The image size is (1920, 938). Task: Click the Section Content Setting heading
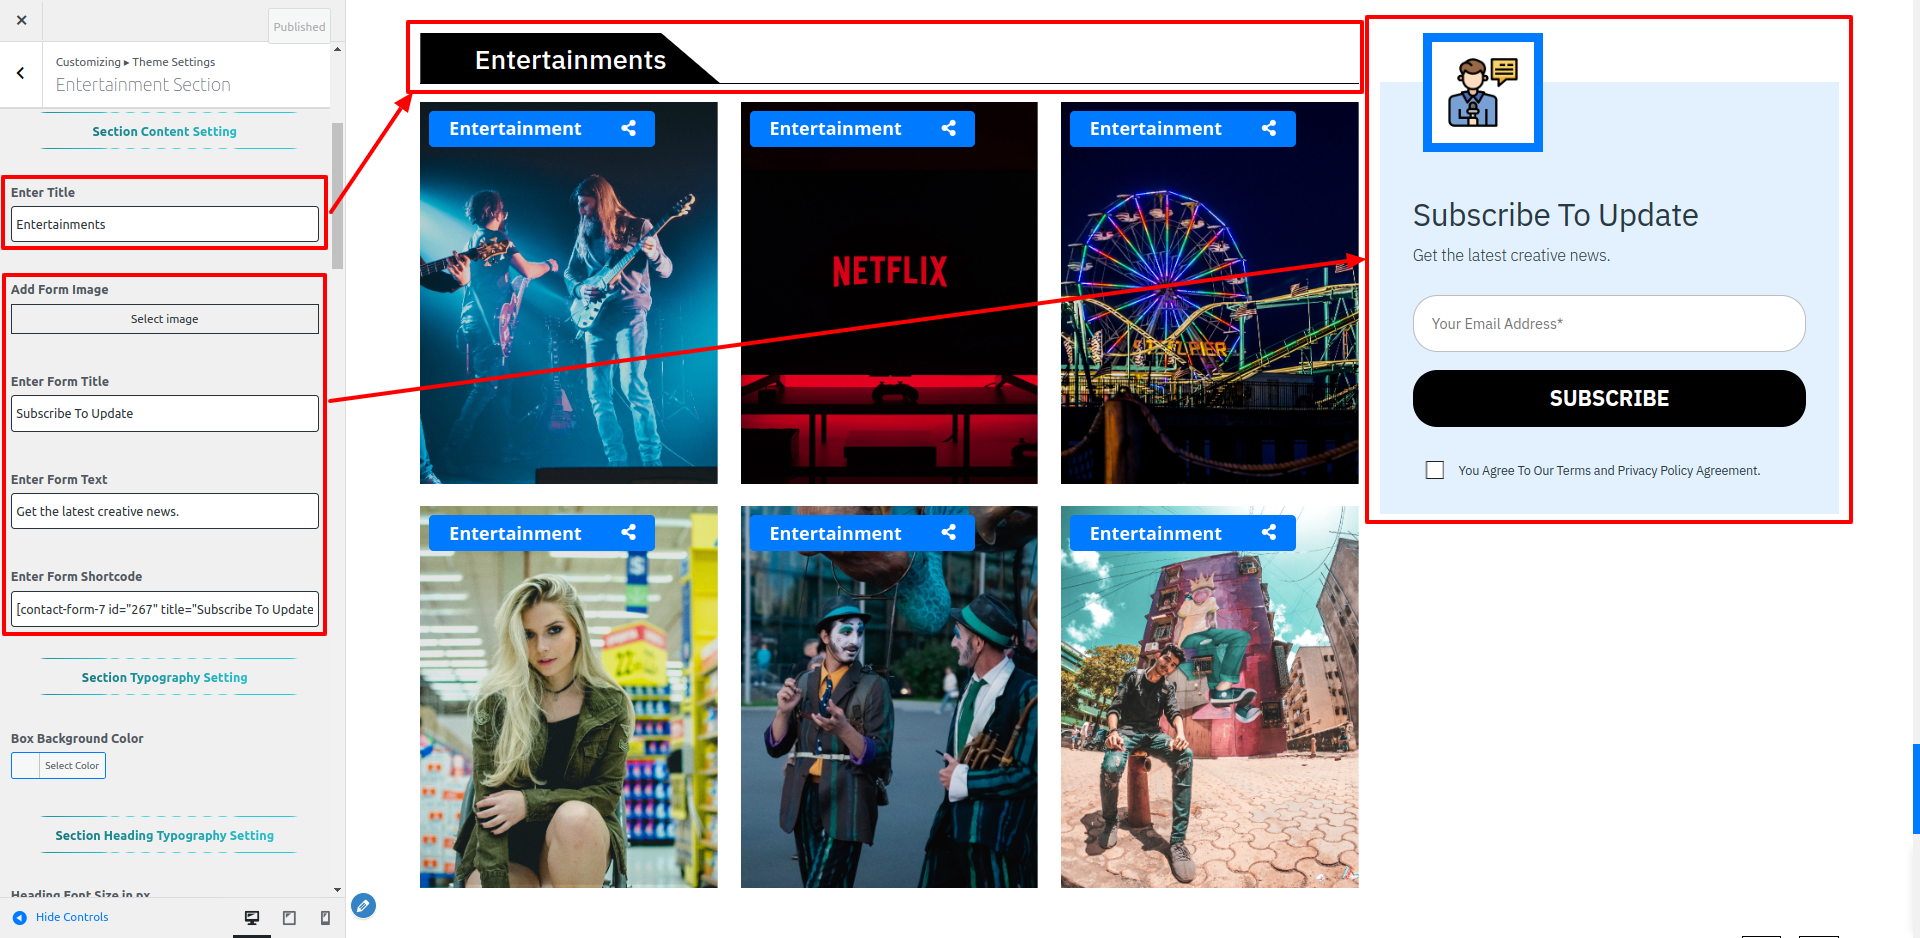click(x=165, y=131)
